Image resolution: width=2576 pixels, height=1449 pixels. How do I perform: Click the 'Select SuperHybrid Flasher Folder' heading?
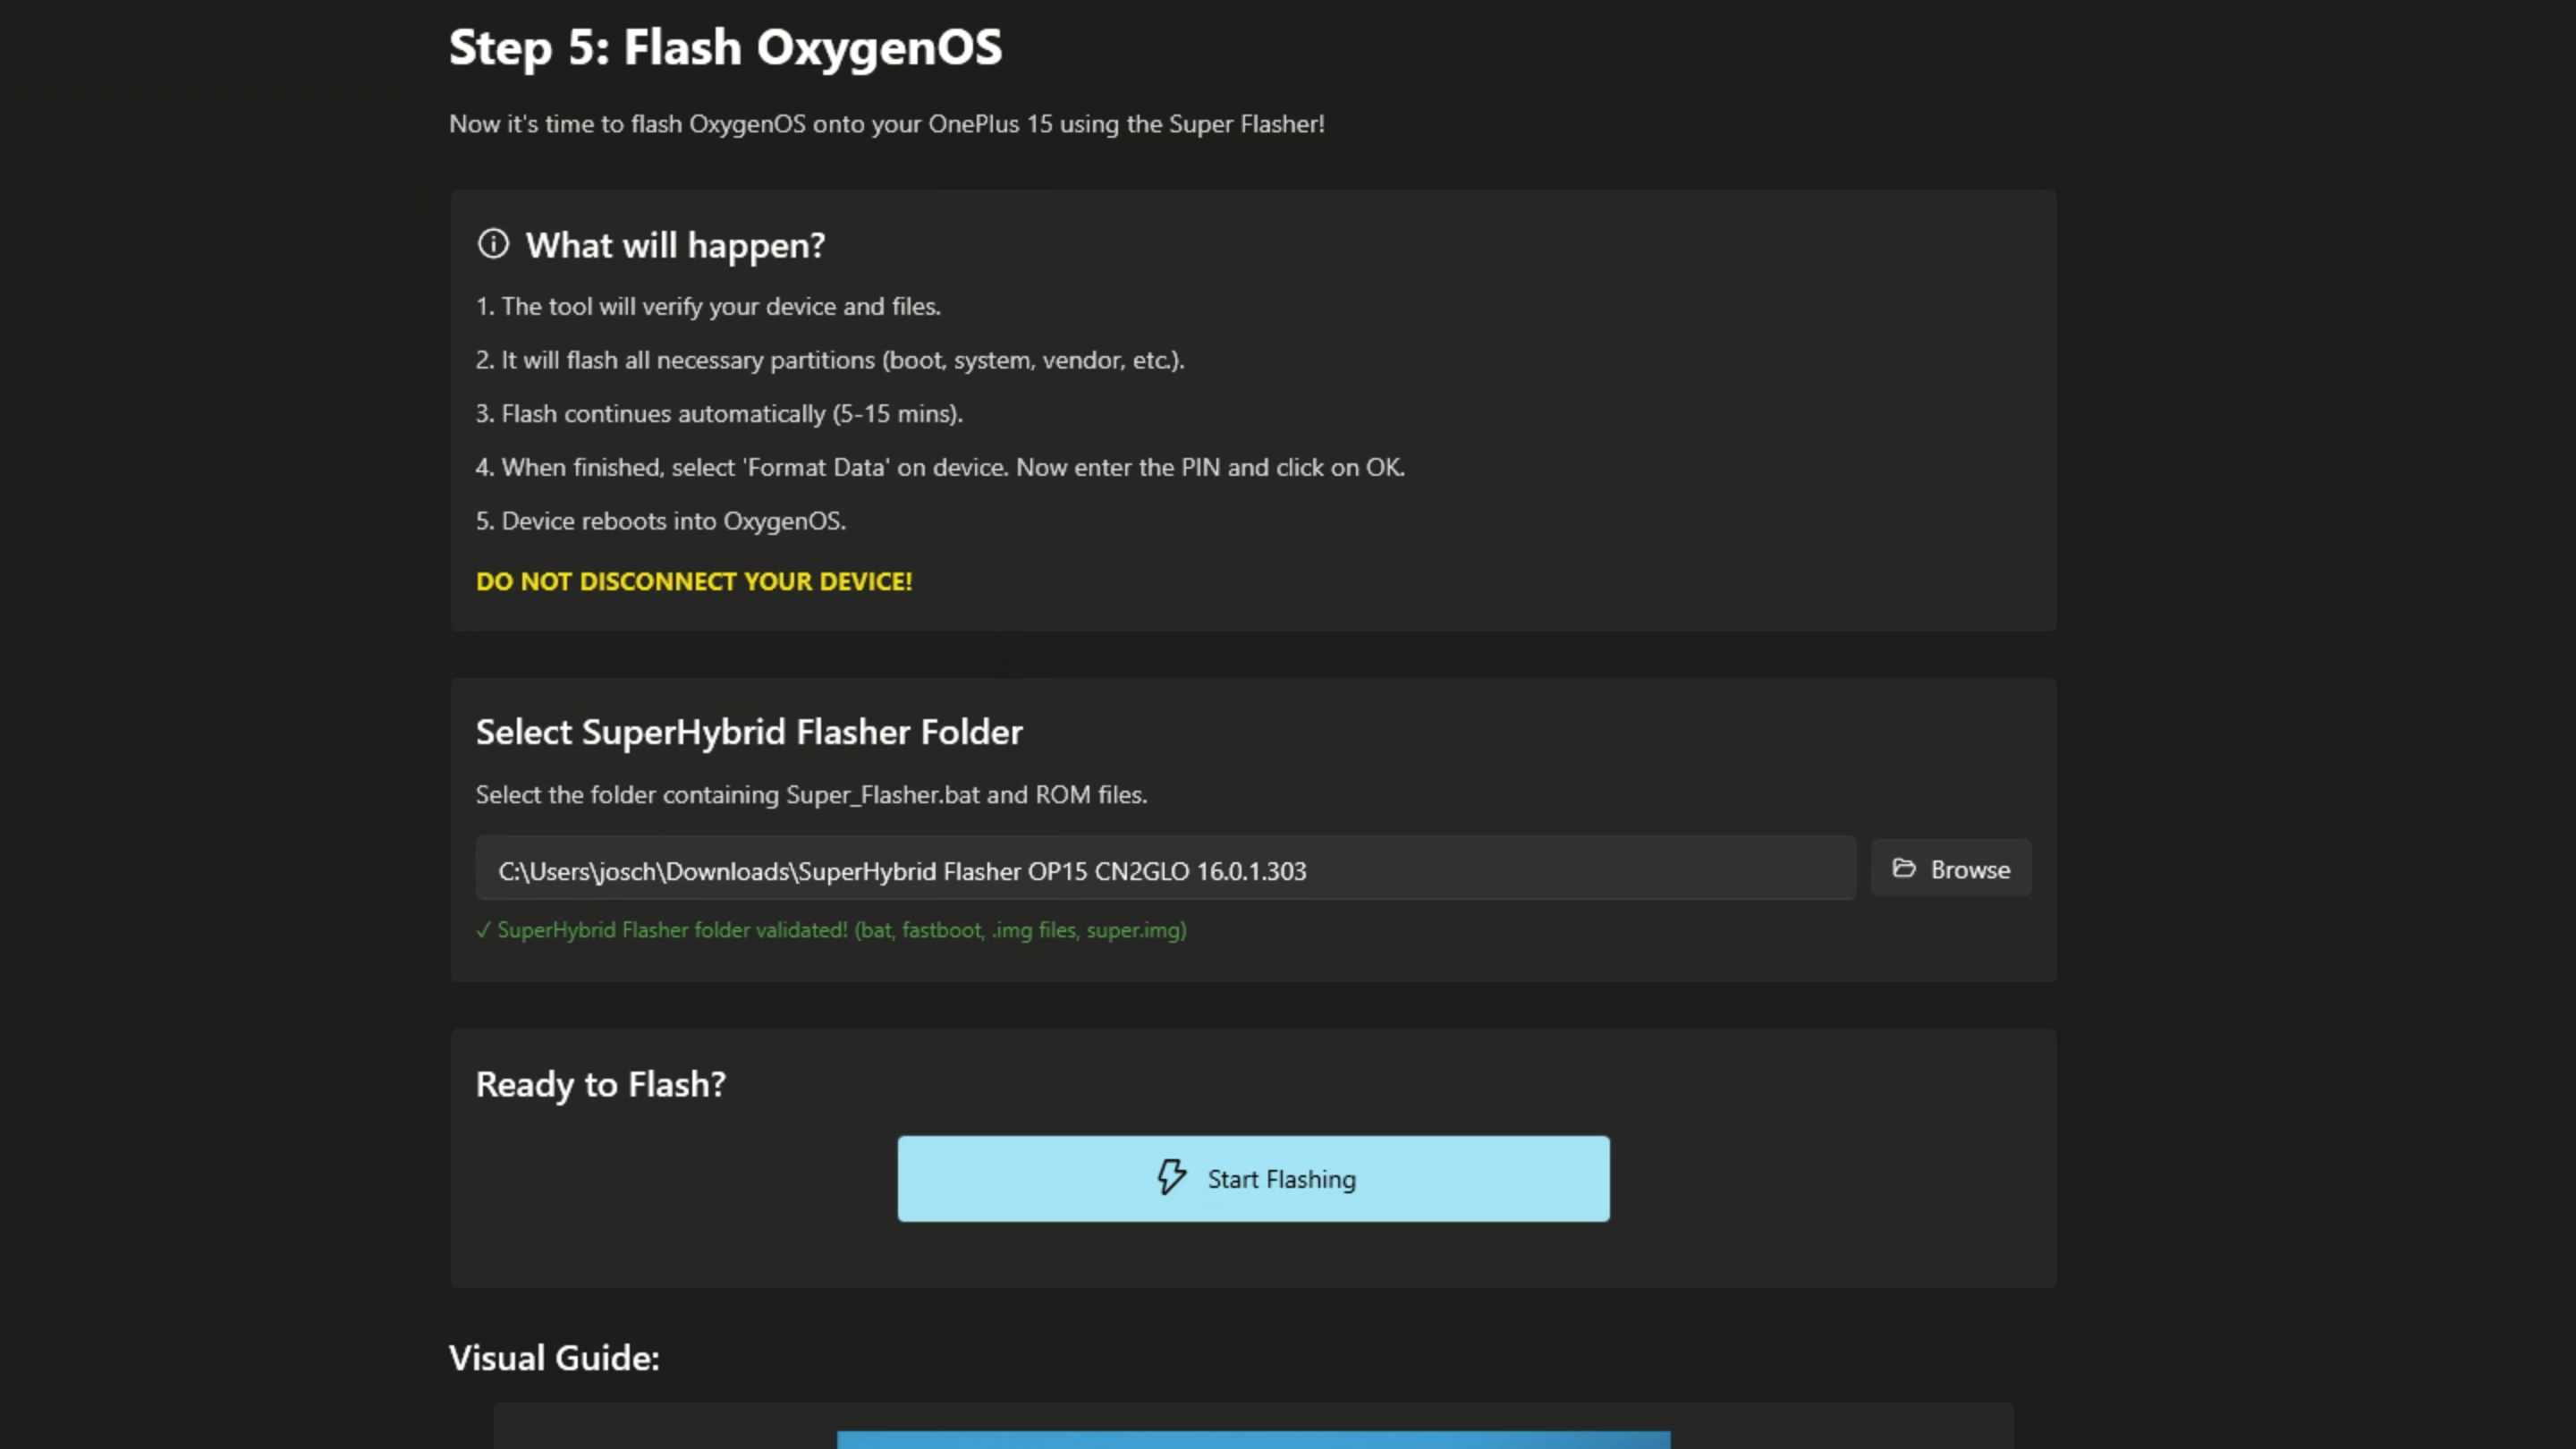[x=749, y=732]
